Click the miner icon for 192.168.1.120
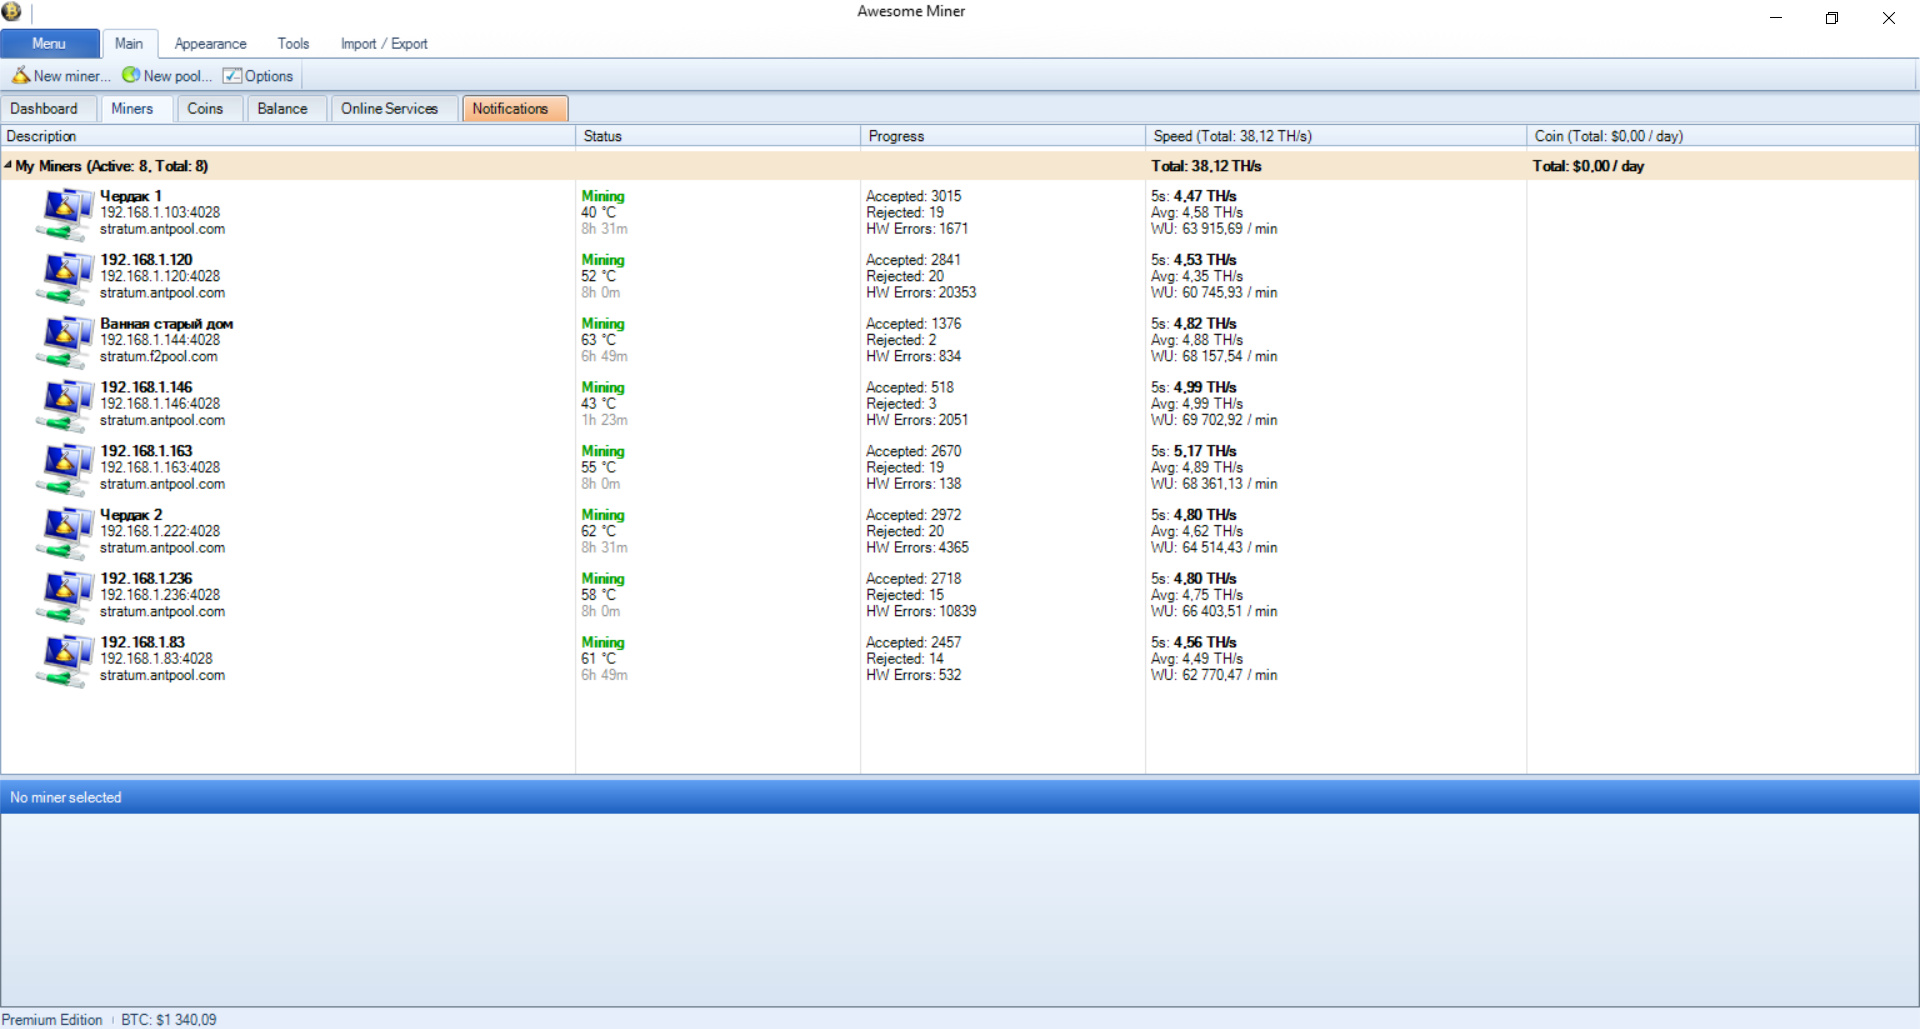The width and height of the screenshot is (1920, 1029). pos(65,277)
